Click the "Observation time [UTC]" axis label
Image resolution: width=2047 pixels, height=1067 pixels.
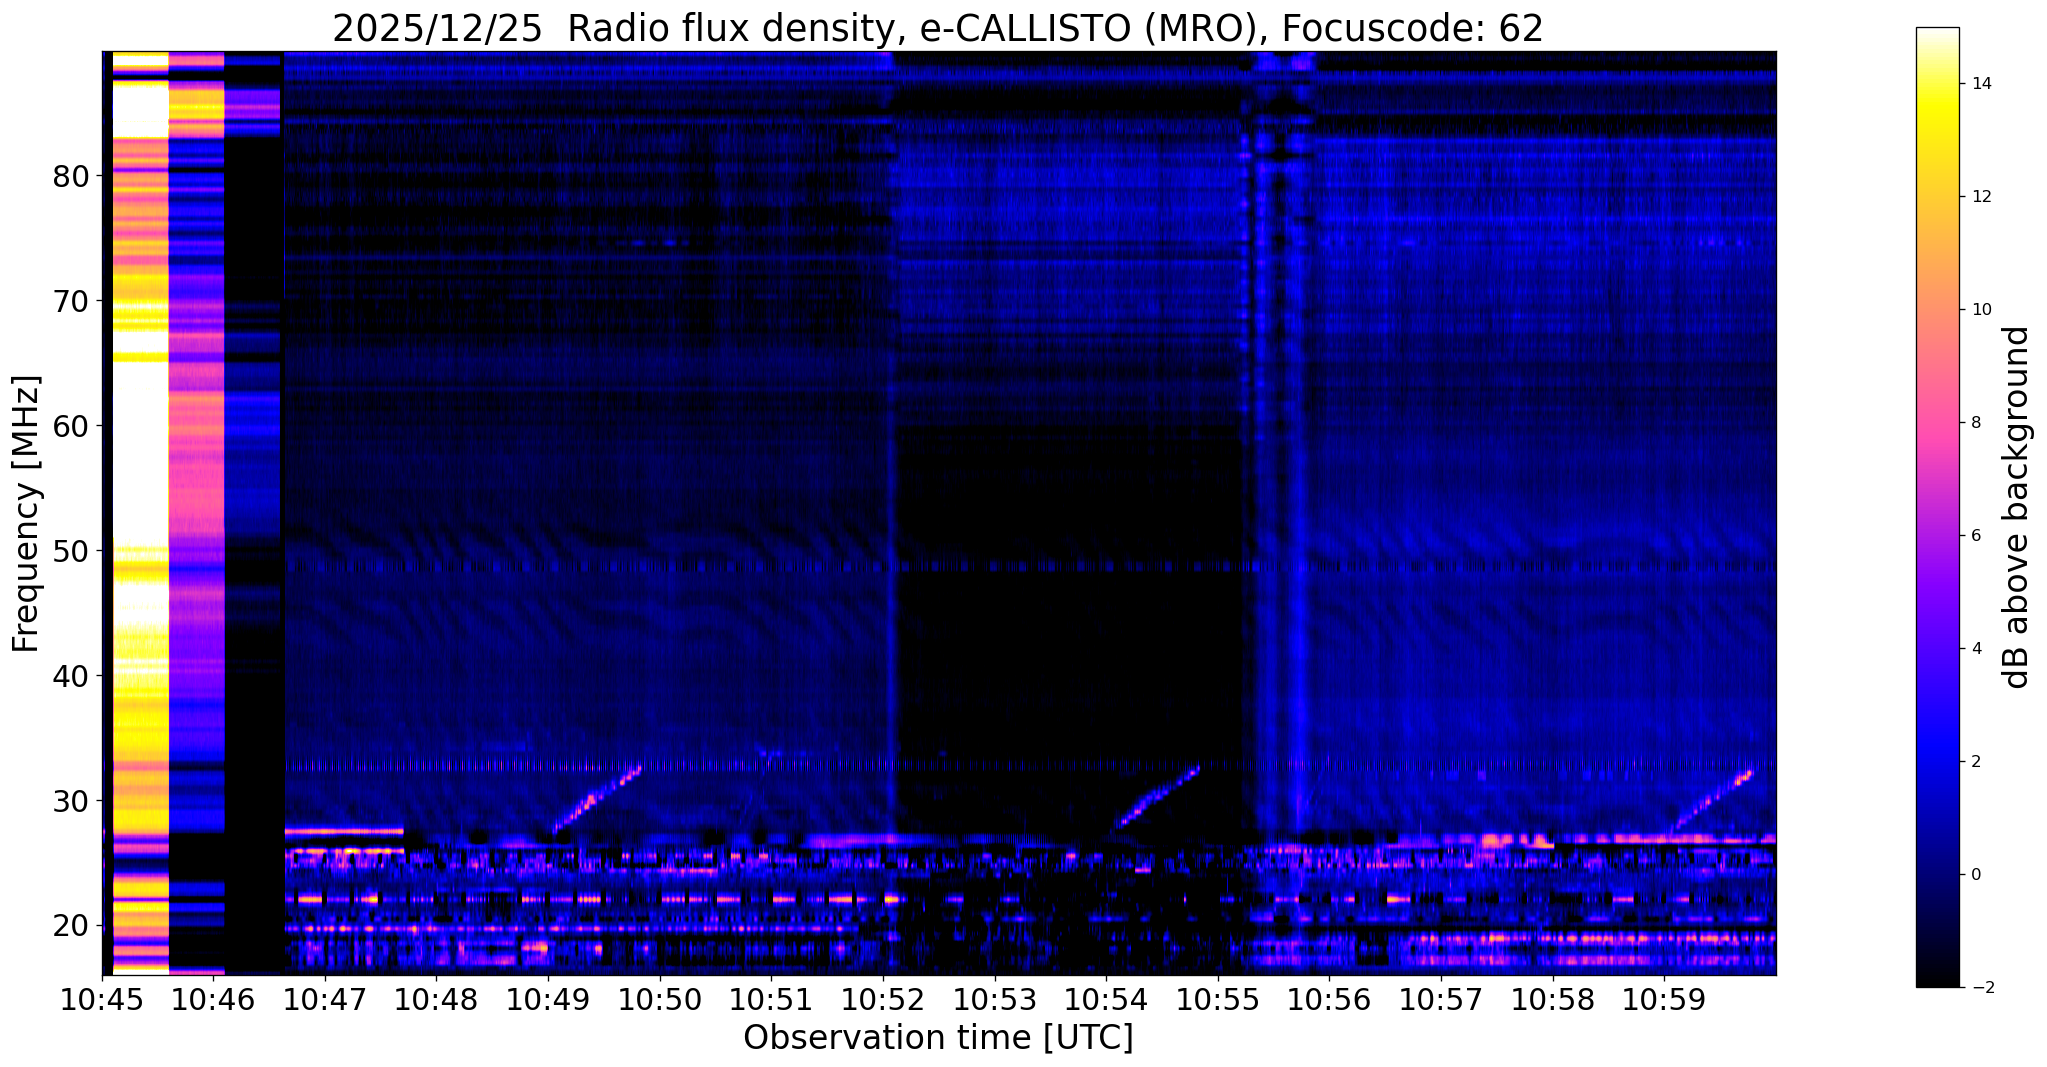[x=938, y=1037]
